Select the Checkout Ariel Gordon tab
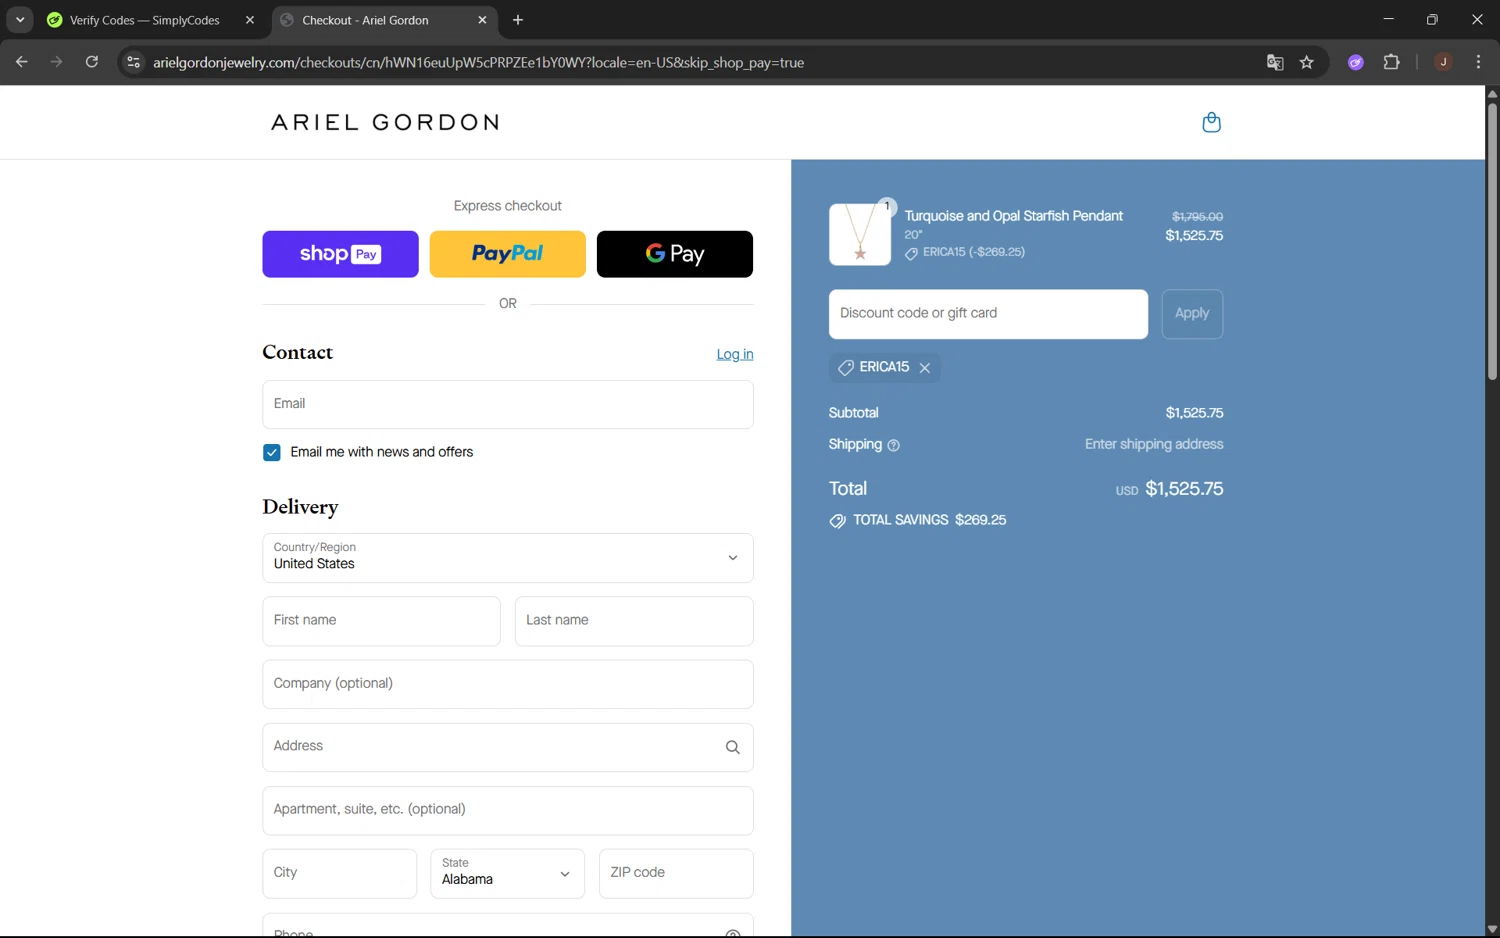Screen dimensions: 1500x938 point(383,20)
